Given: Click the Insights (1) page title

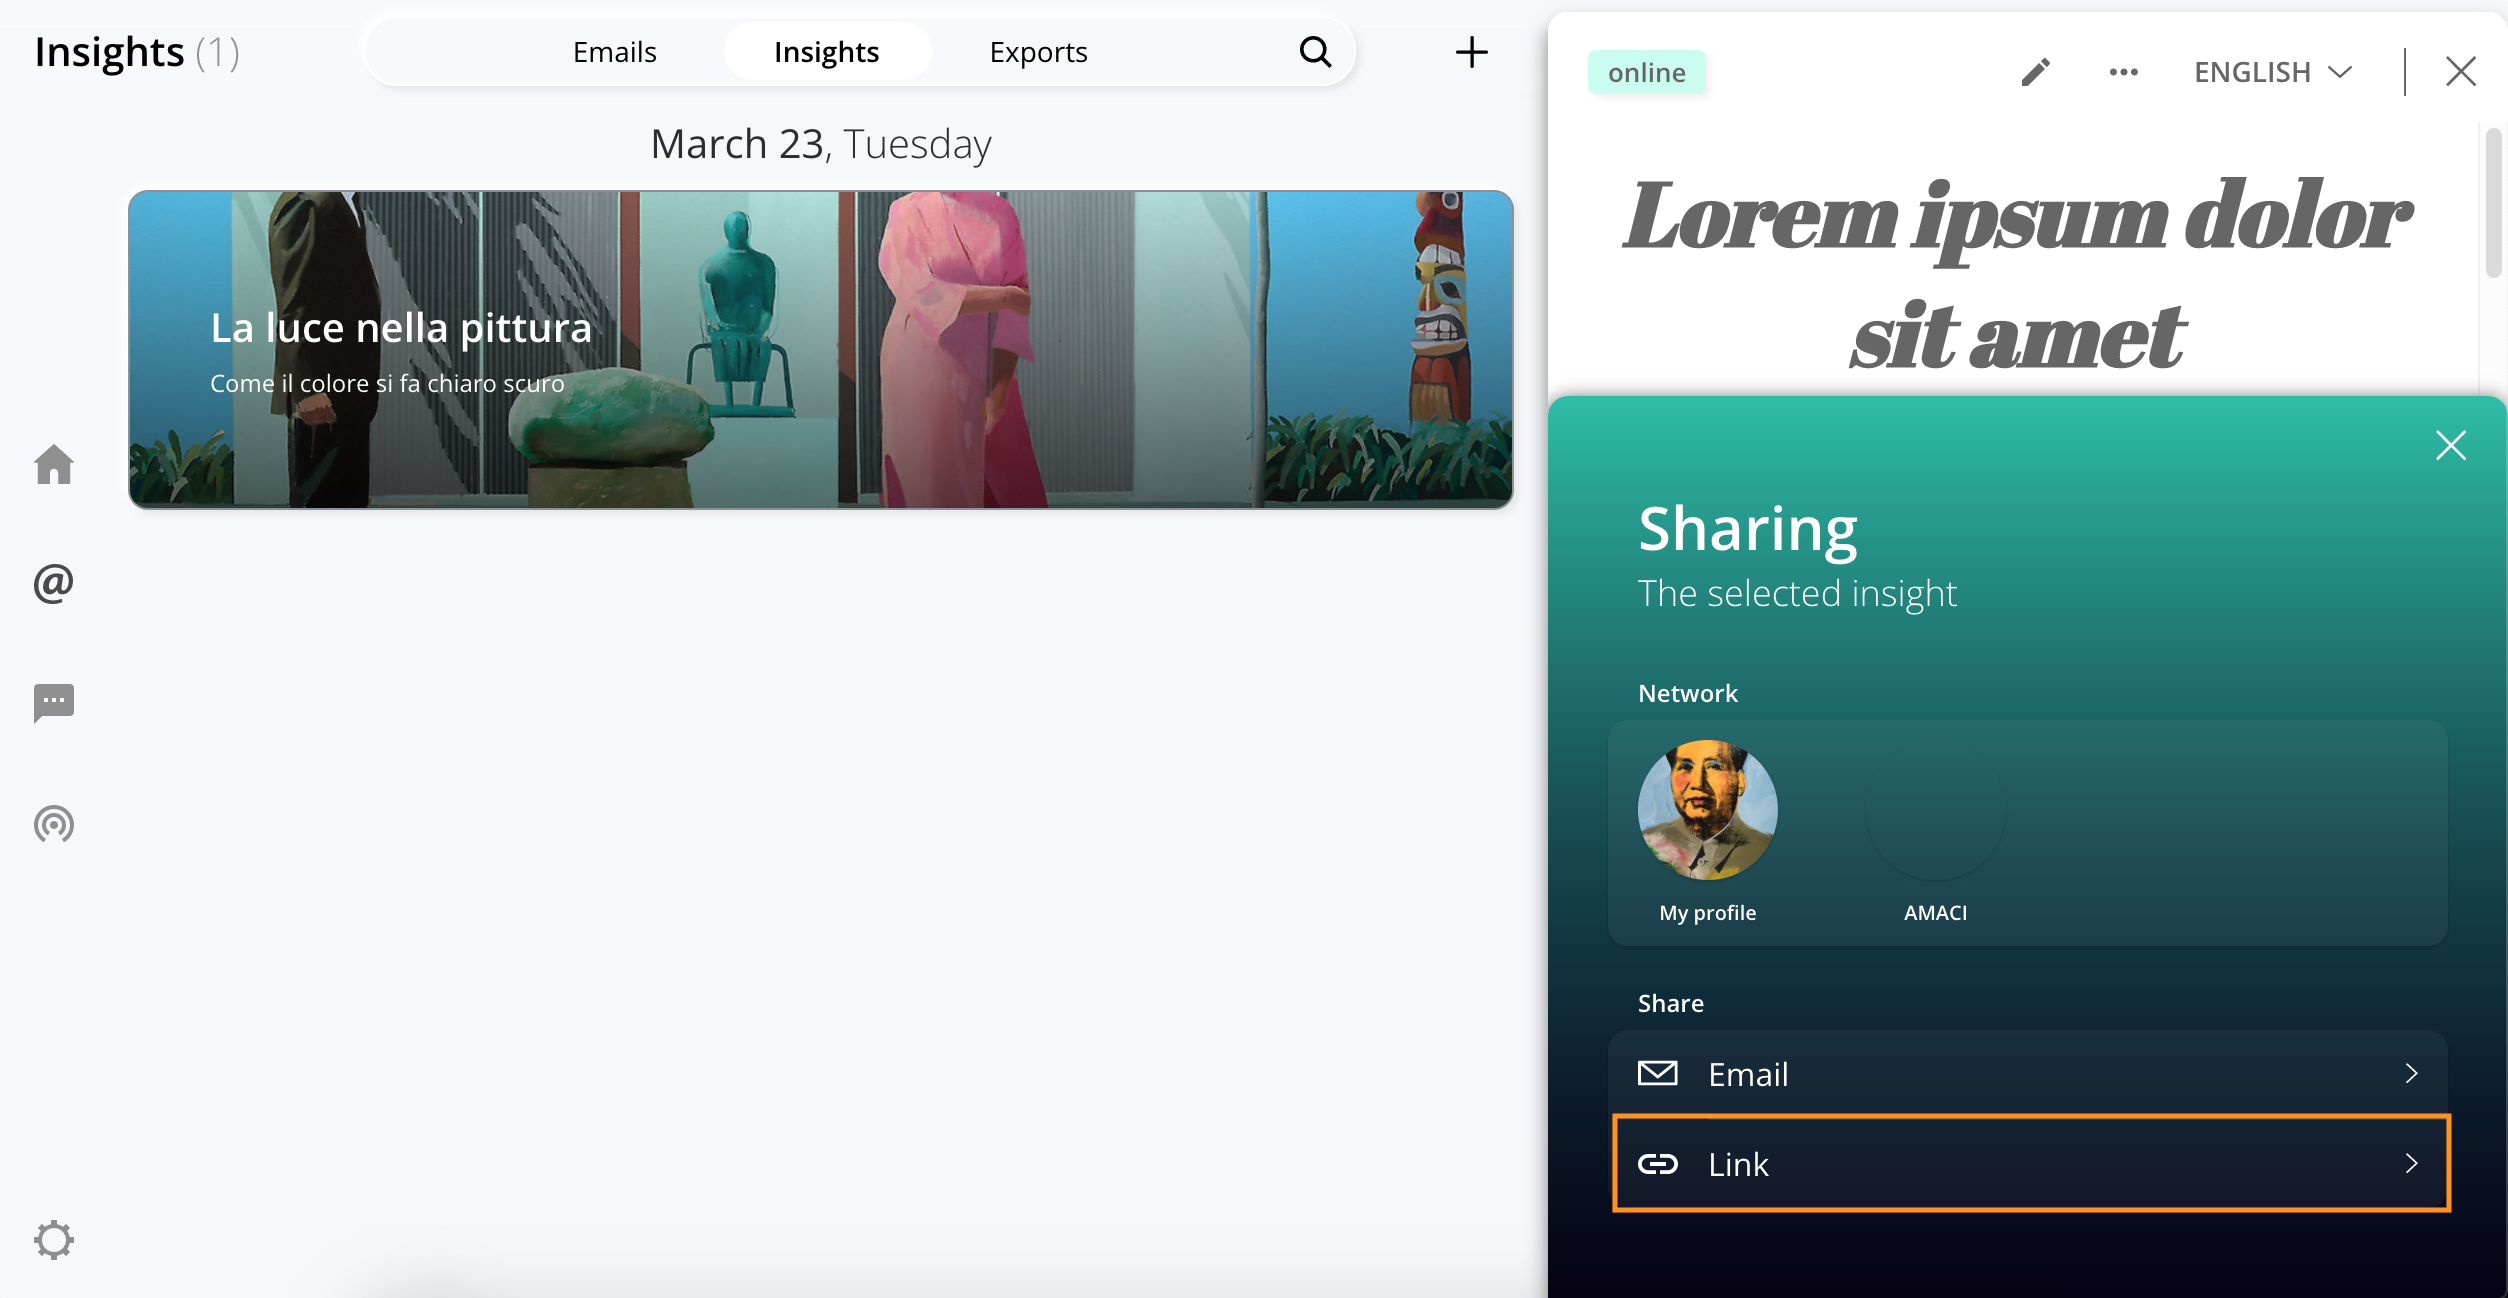Looking at the screenshot, I should [137, 52].
